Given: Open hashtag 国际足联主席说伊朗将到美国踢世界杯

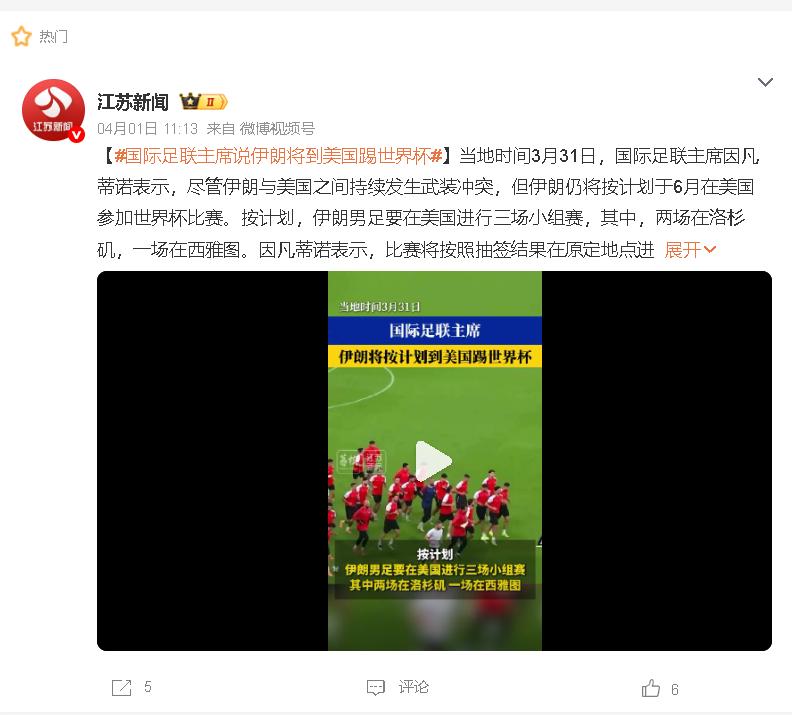Looking at the screenshot, I should point(278,156).
